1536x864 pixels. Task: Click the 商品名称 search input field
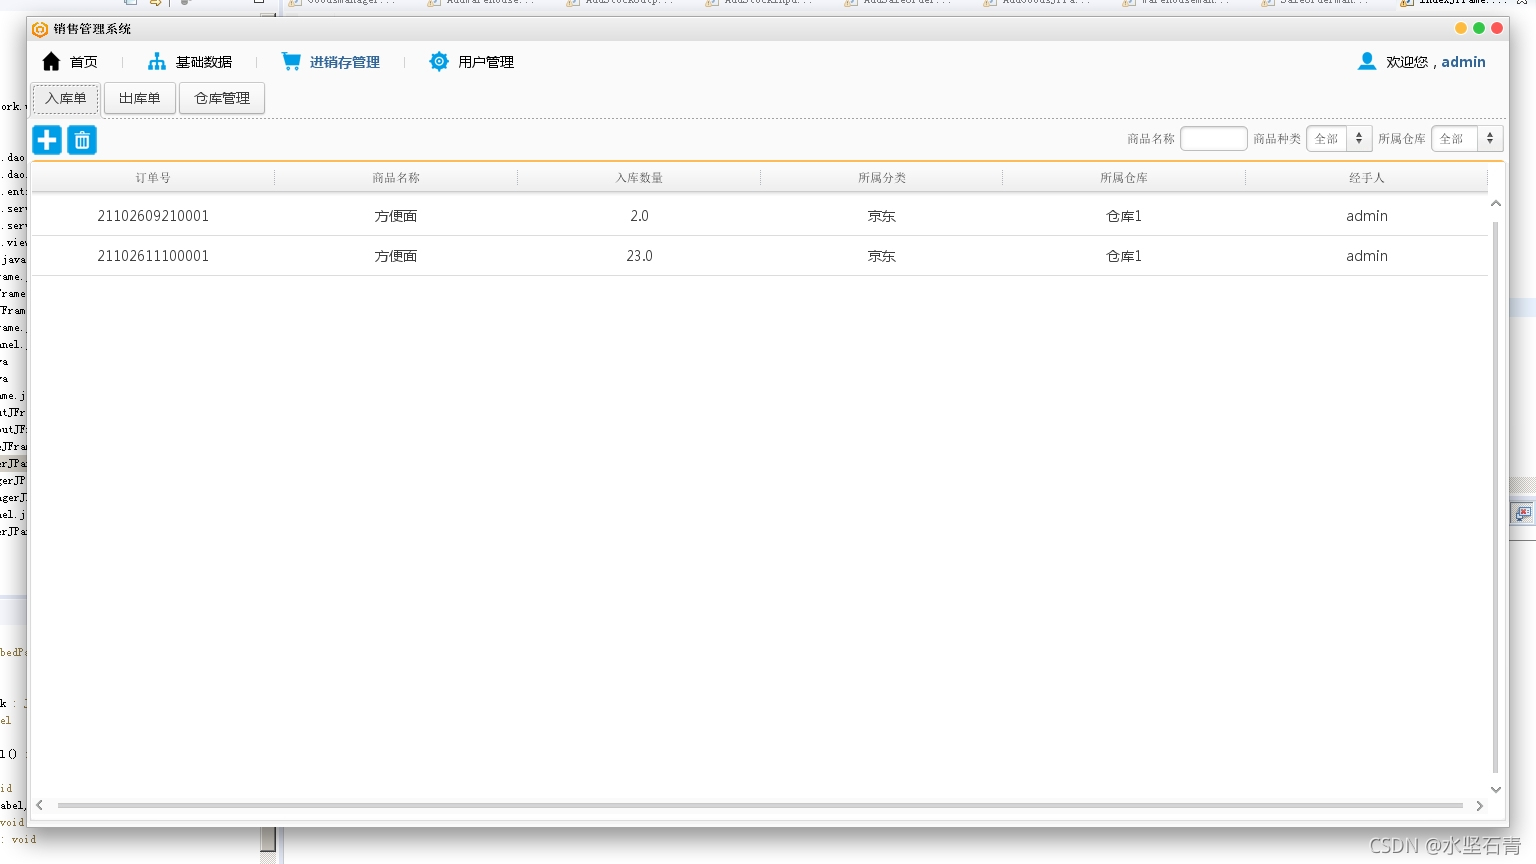[x=1214, y=139]
